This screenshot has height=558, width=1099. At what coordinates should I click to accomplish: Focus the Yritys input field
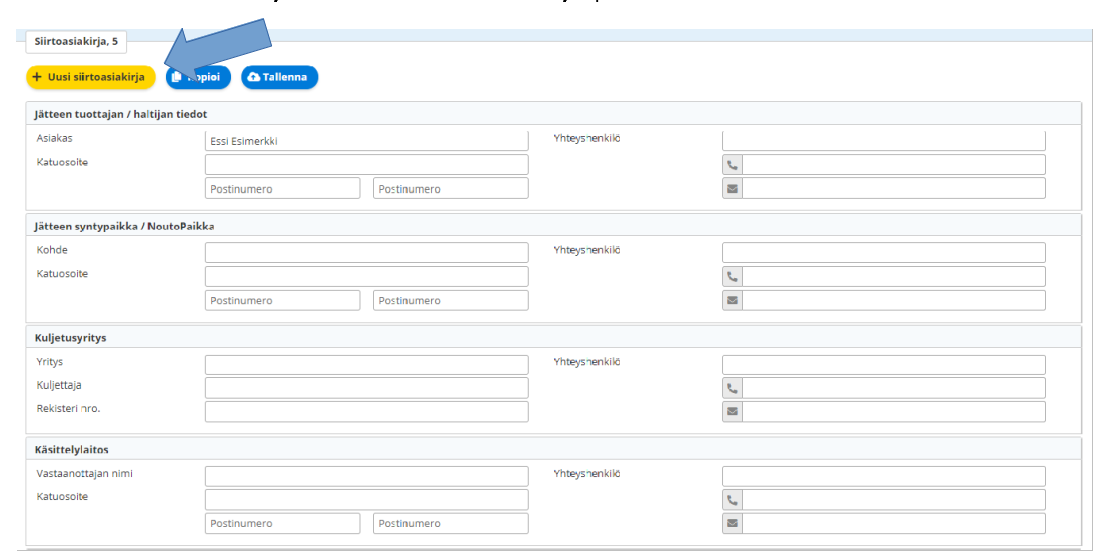pos(367,365)
